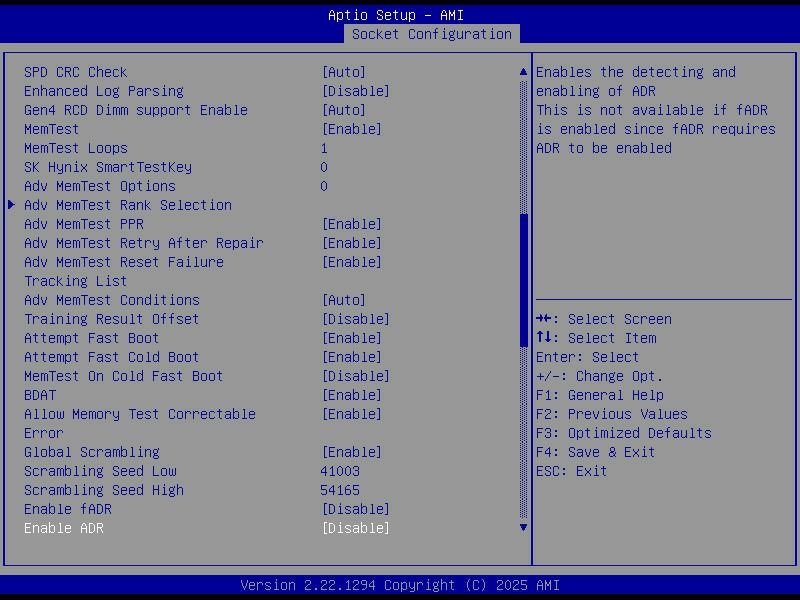
Task: Select the Adv MemTest Conditions label
Action: [112, 300]
